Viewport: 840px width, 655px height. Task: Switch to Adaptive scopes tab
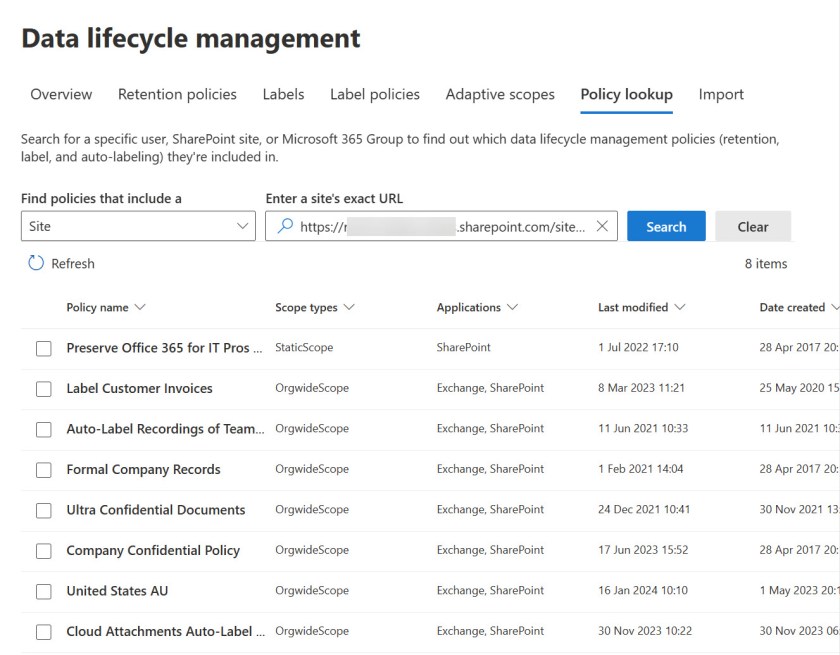tap(500, 94)
